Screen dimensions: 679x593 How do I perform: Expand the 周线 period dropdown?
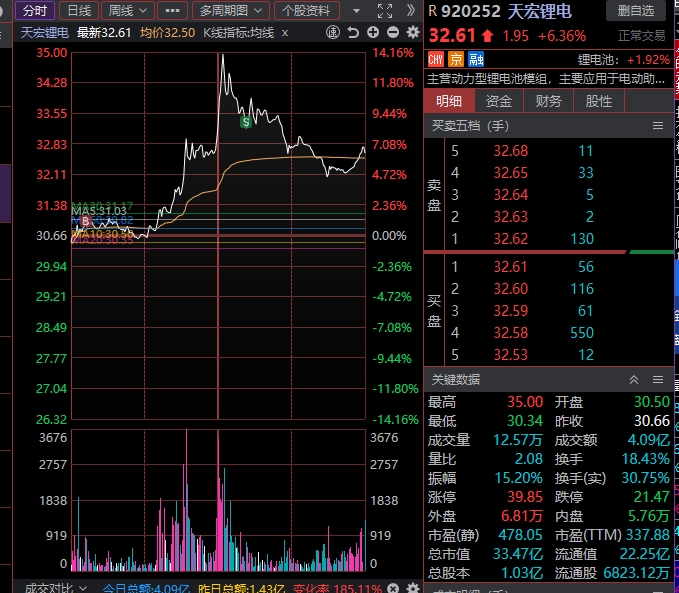[127, 10]
